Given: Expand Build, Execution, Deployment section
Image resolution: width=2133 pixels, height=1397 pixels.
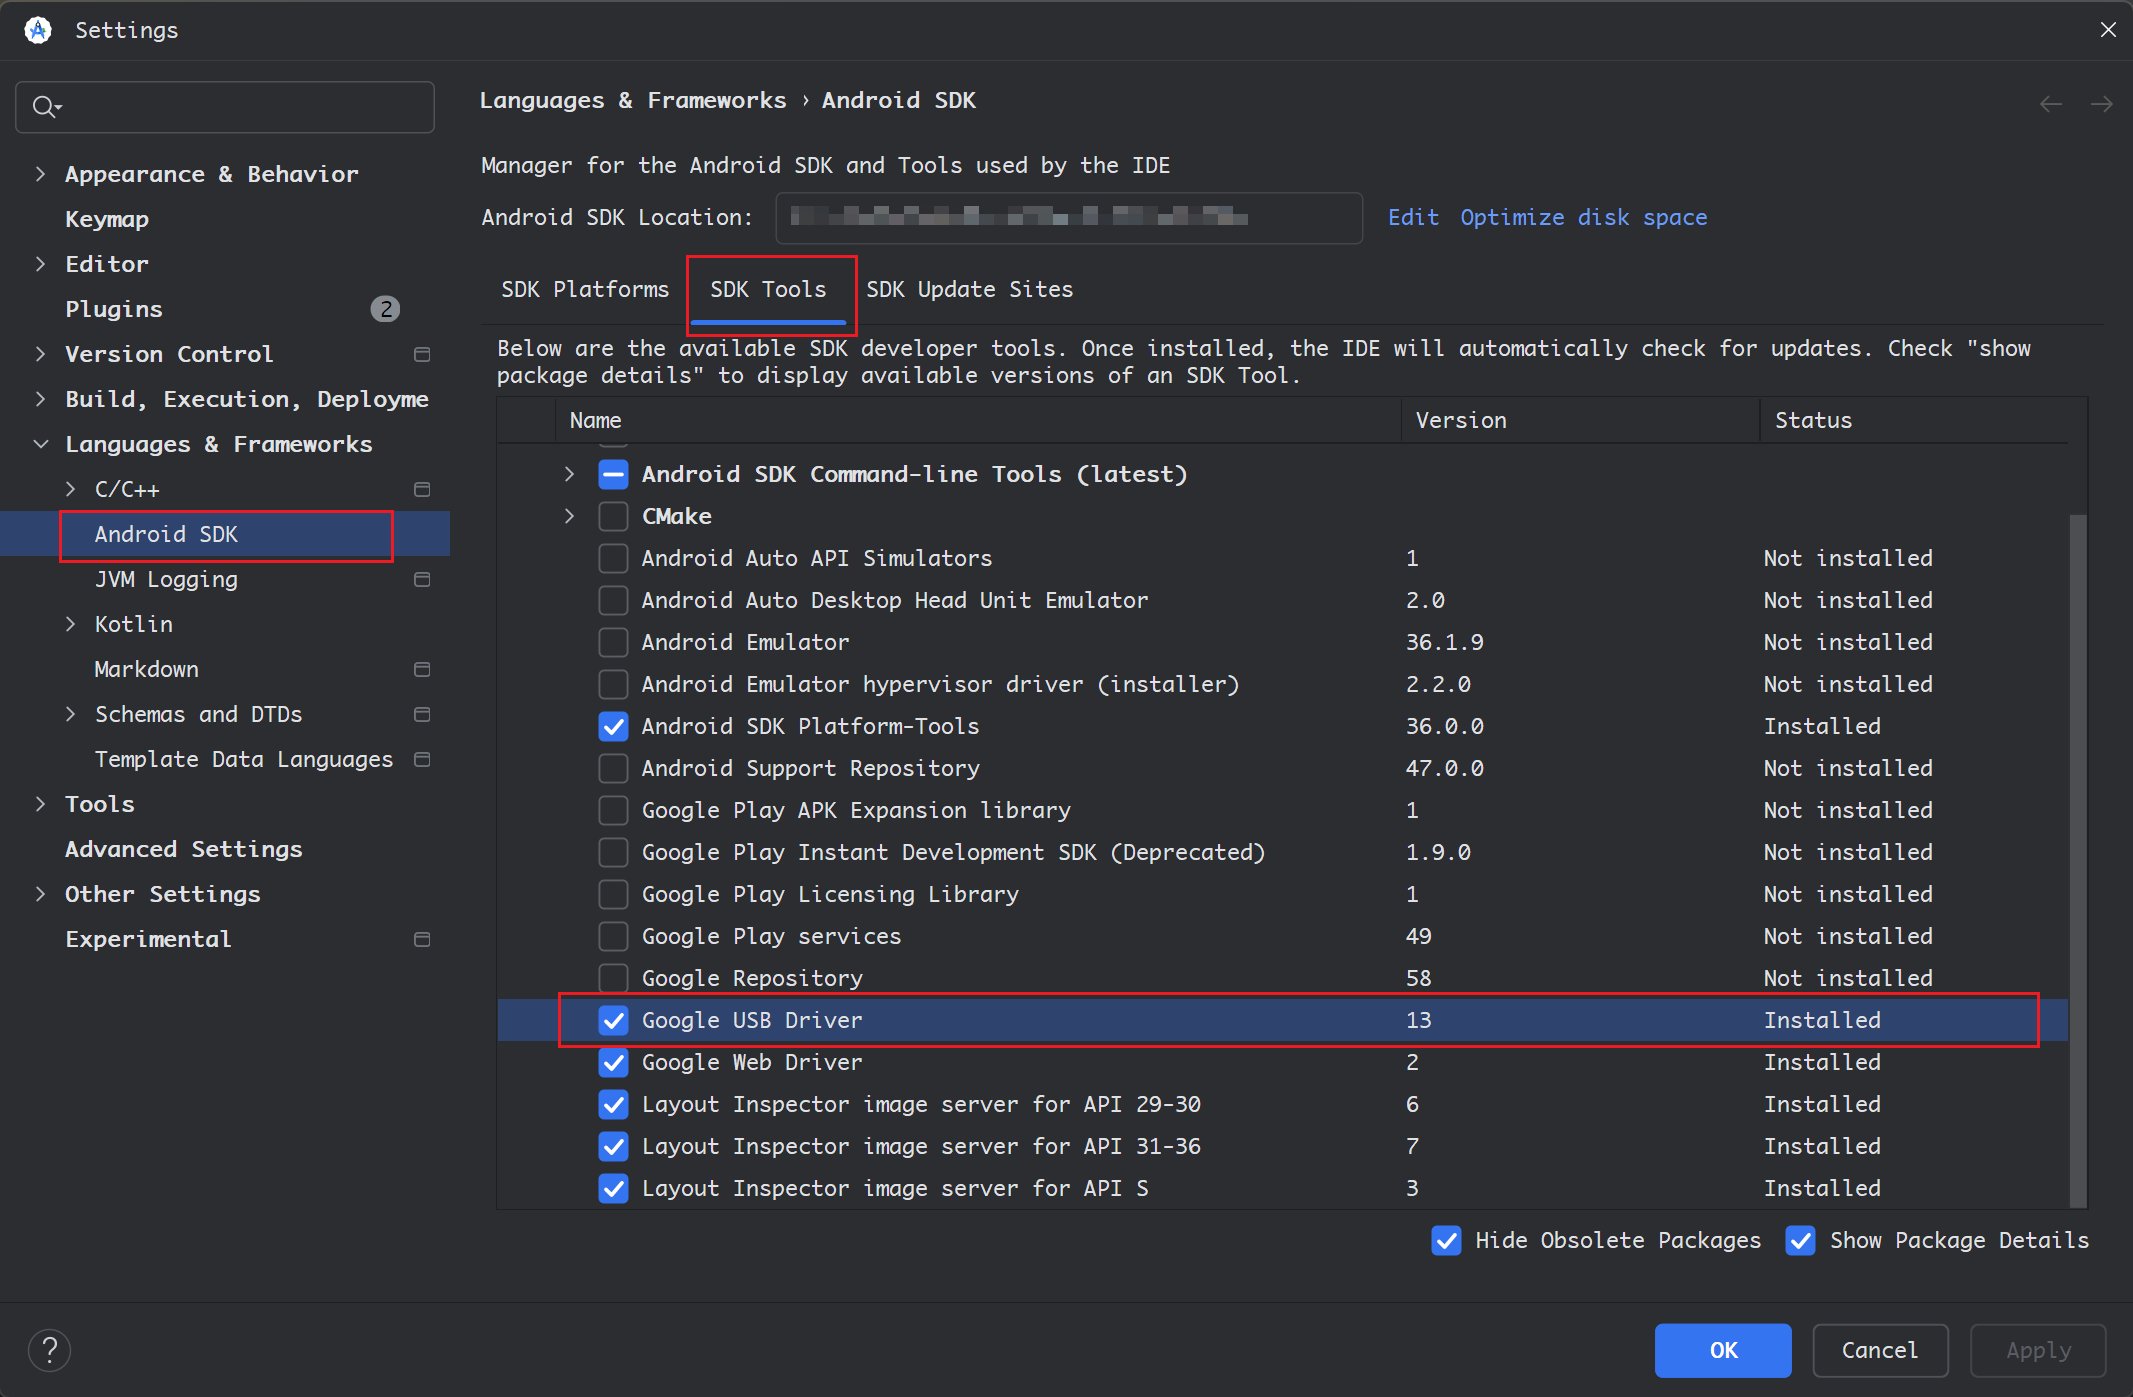Looking at the screenshot, I should click(40, 399).
